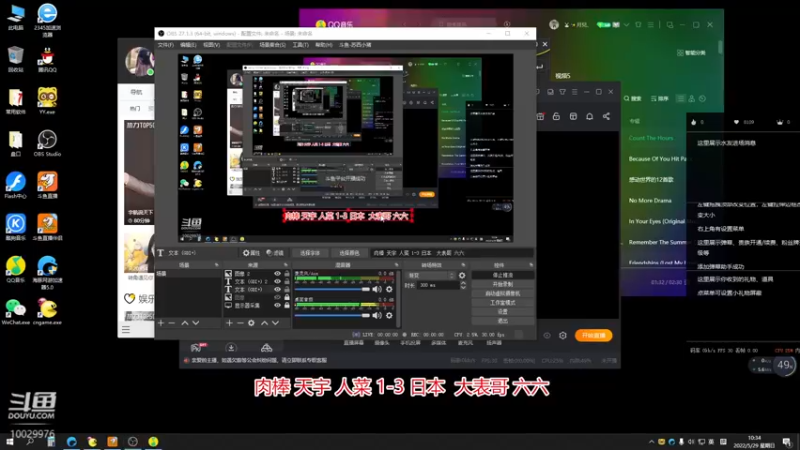Open scene transition properties gear
The height and width of the screenshot is (450, 800).
(x=462, y=276)
